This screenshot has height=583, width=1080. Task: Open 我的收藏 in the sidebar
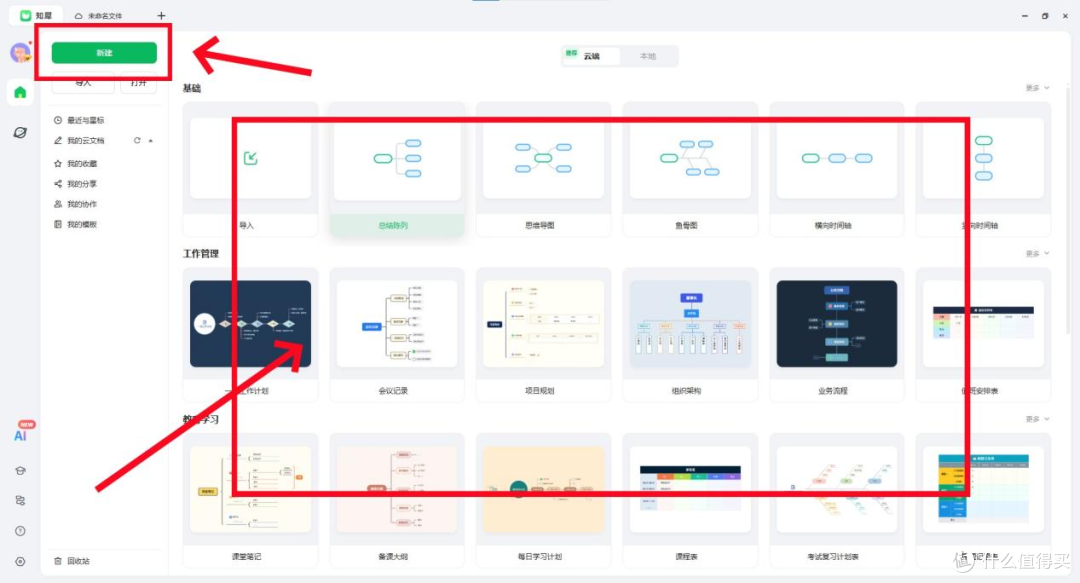(x=82, y=163)
